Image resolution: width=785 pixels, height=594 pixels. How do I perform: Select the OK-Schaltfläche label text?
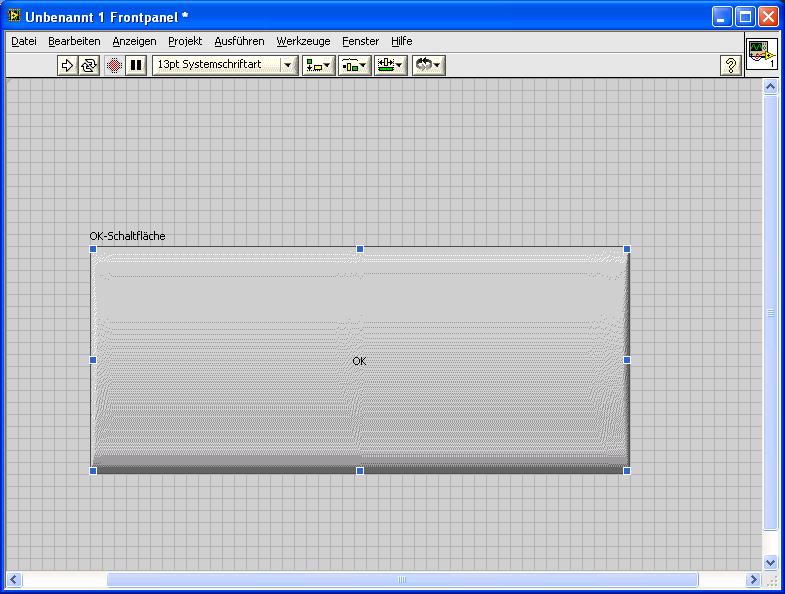(127, 236)
